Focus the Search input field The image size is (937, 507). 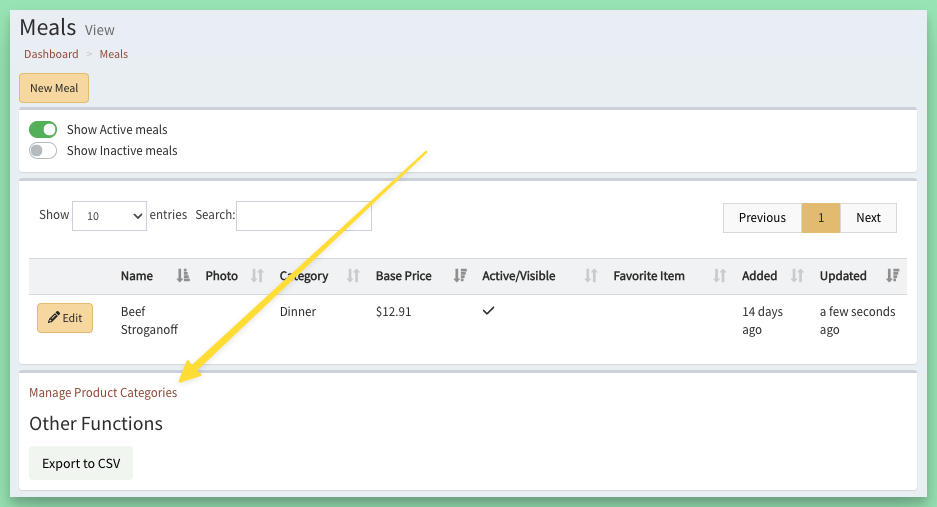pyautogui.click(x=304, y=216)
